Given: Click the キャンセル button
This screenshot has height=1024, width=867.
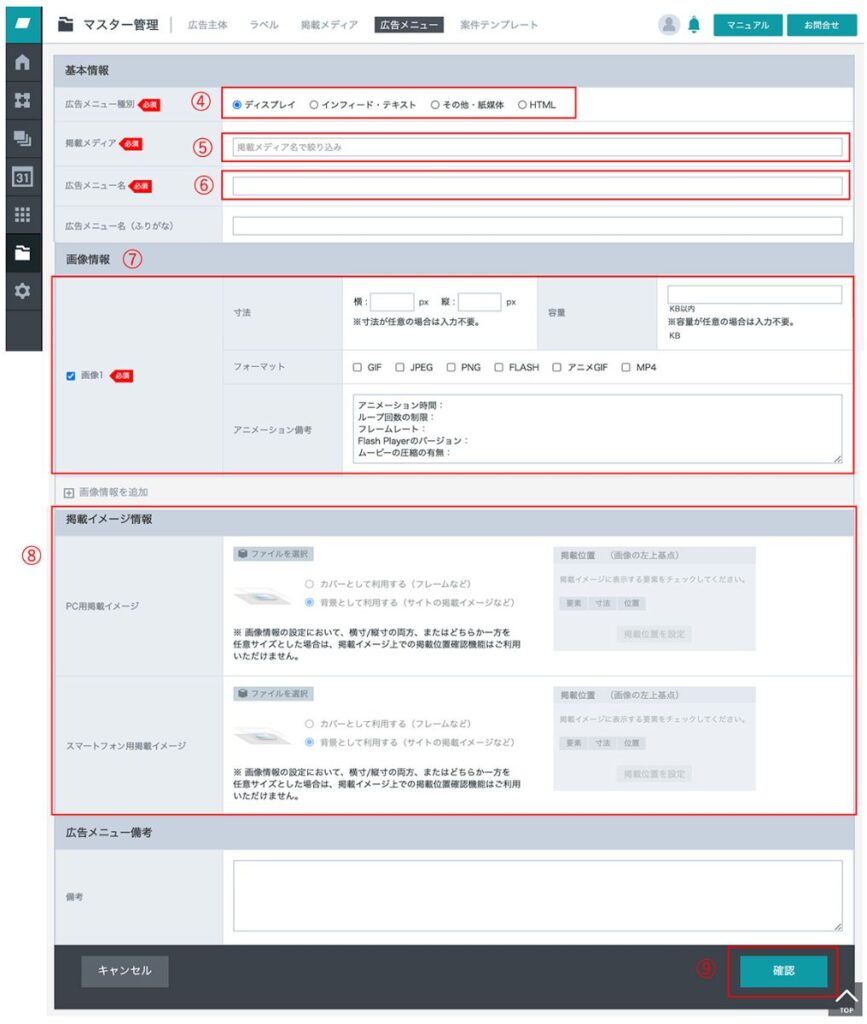Looking at the screenshot, I should pos(125,970).
